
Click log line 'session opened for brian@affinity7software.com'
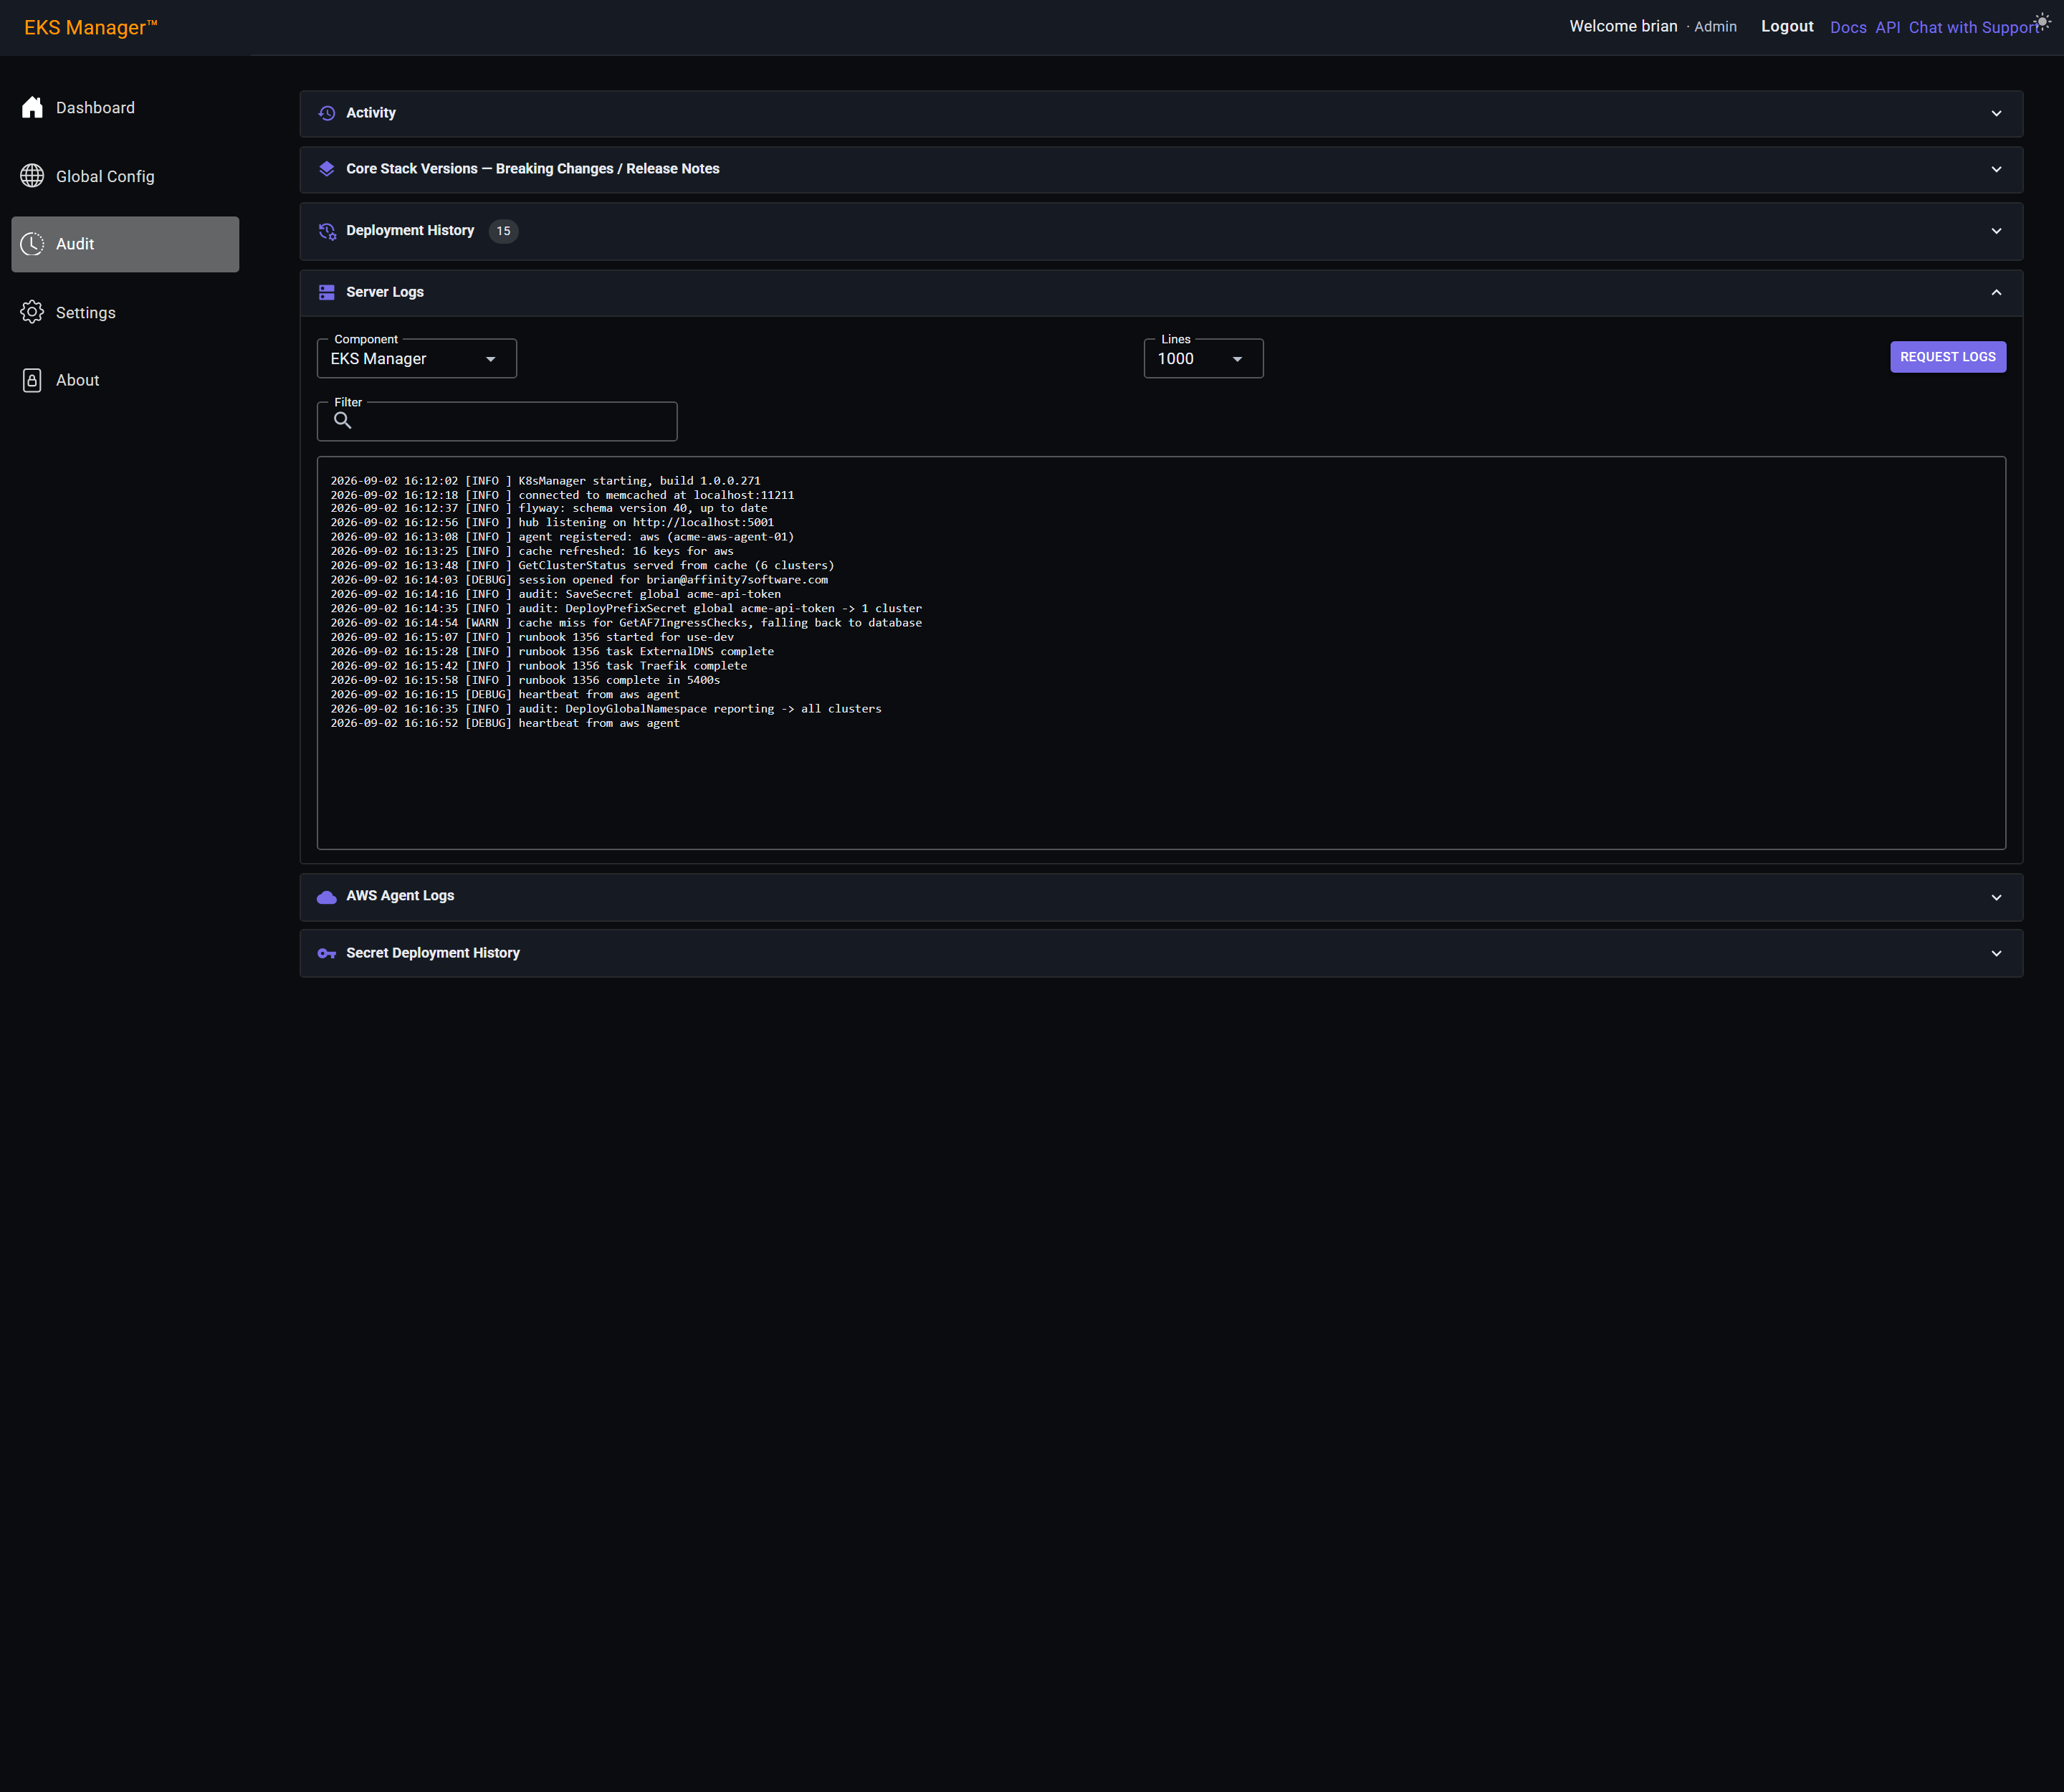tap(579, 580)
